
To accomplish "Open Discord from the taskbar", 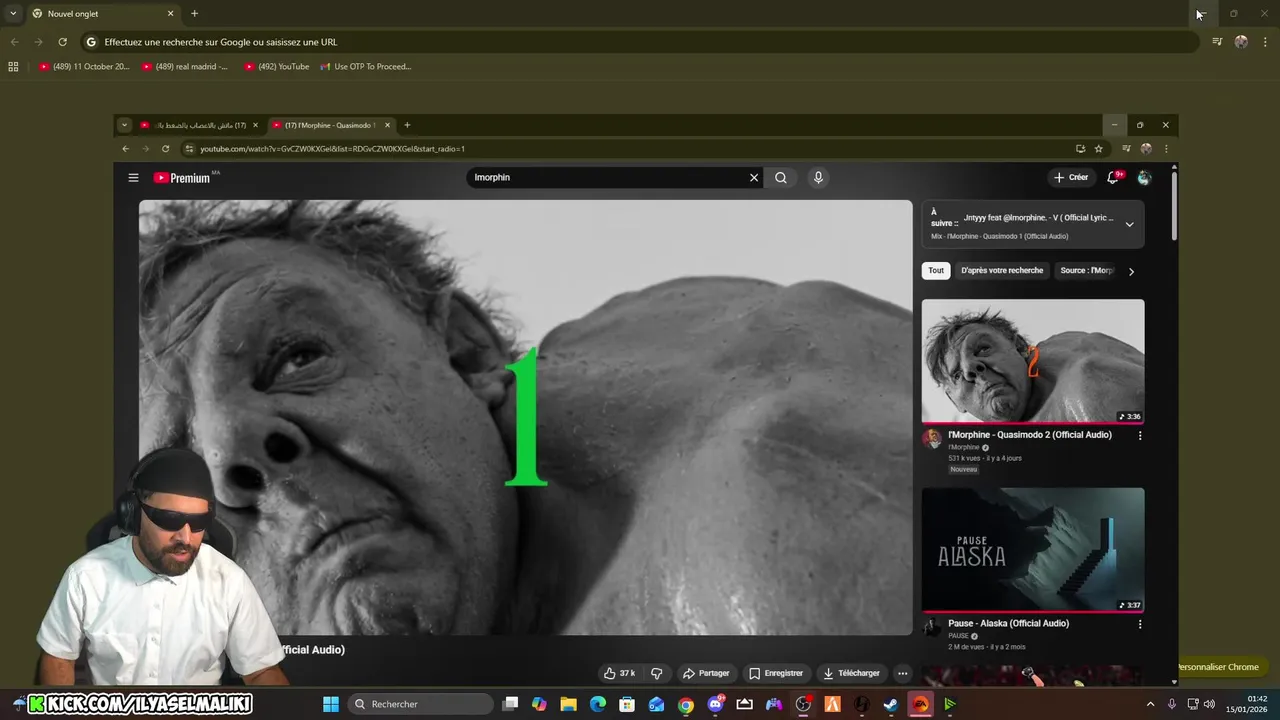I will [x=715, y=704].
